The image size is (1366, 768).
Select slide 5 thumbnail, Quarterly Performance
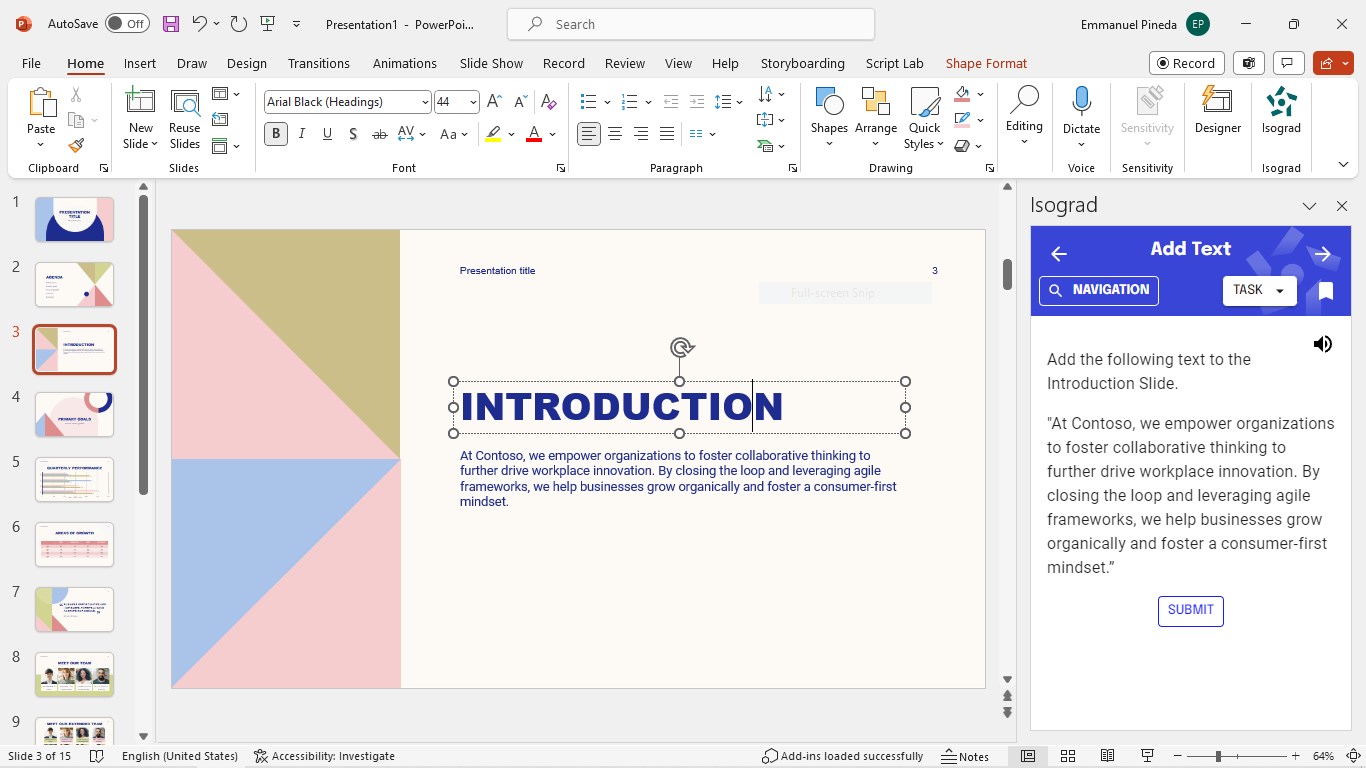click(75, 480)
